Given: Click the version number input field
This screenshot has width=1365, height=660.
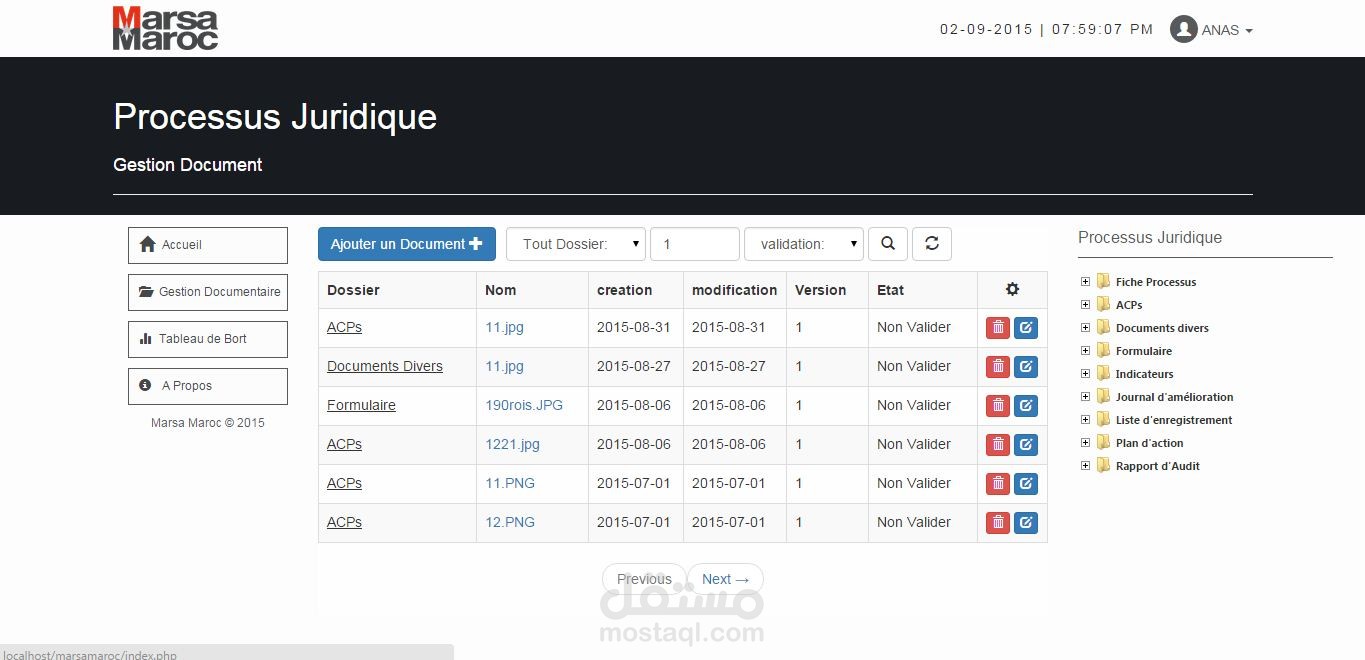Looking at the screenshot, I should pyautogui.click(x=695, y=244).
